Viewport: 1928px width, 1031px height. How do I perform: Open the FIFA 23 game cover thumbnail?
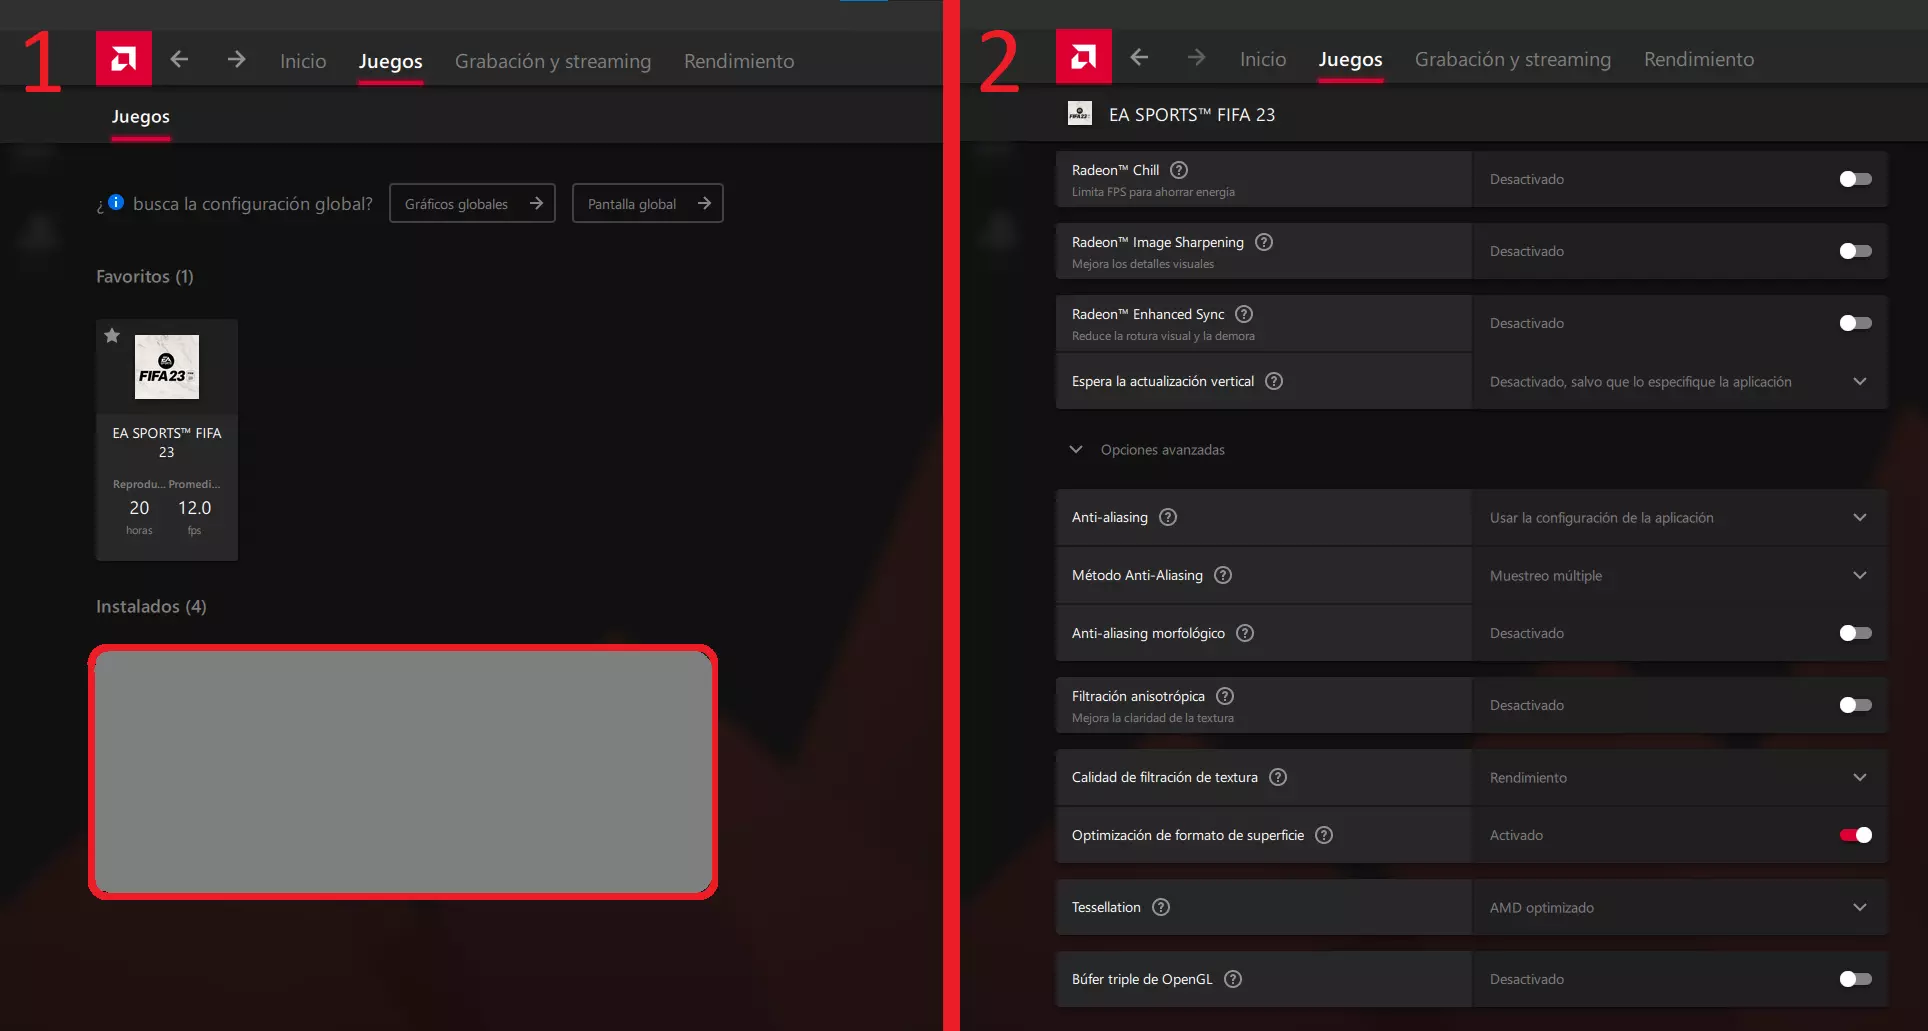pyautogui.click(x=167, y=367)
